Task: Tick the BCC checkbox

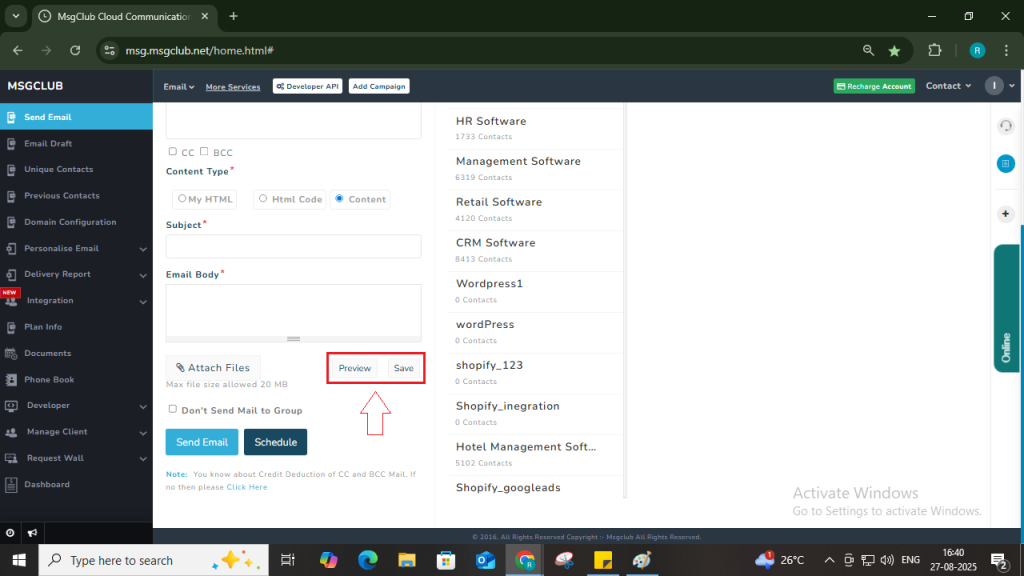Action: click(x=204, y=152)
